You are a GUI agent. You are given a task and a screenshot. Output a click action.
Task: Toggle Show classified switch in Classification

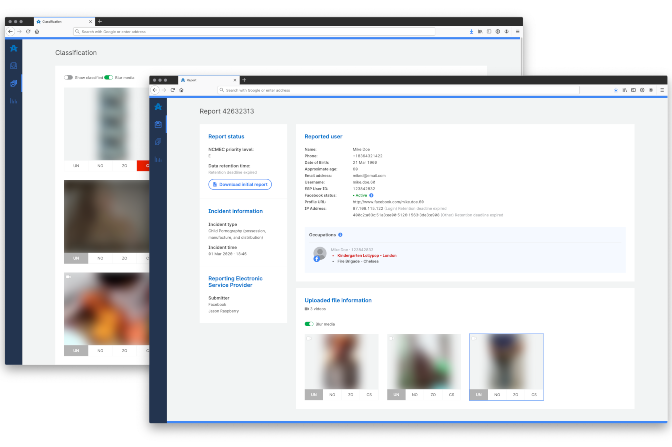(69, 77)
